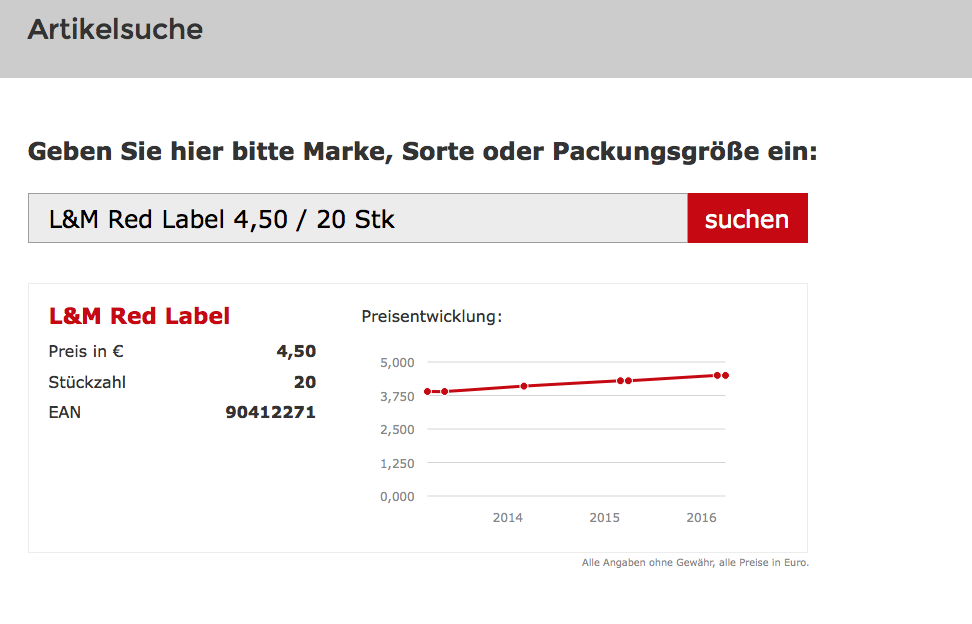Click the Stückzahl value 20
Image resolution: width=972 pixels, height=624 pixels.
305,382
